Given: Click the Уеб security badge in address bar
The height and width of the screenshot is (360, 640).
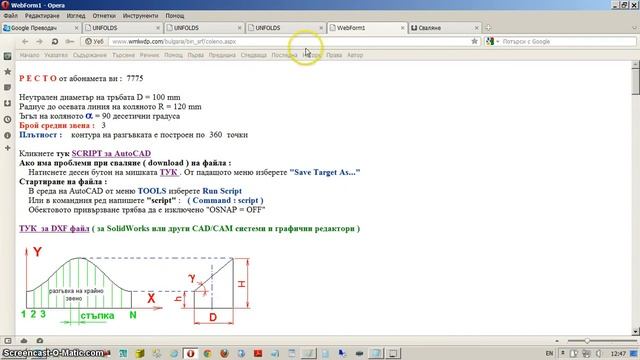Looking at the screenshot, I should tap(94, 42).
